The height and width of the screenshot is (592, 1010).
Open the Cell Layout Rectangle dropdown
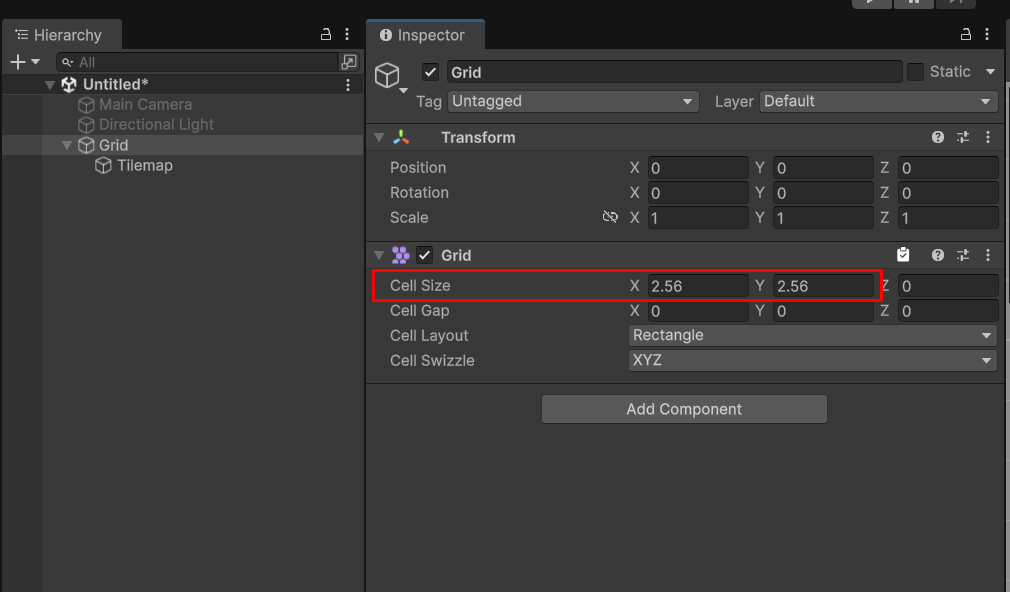coord(812,335)
